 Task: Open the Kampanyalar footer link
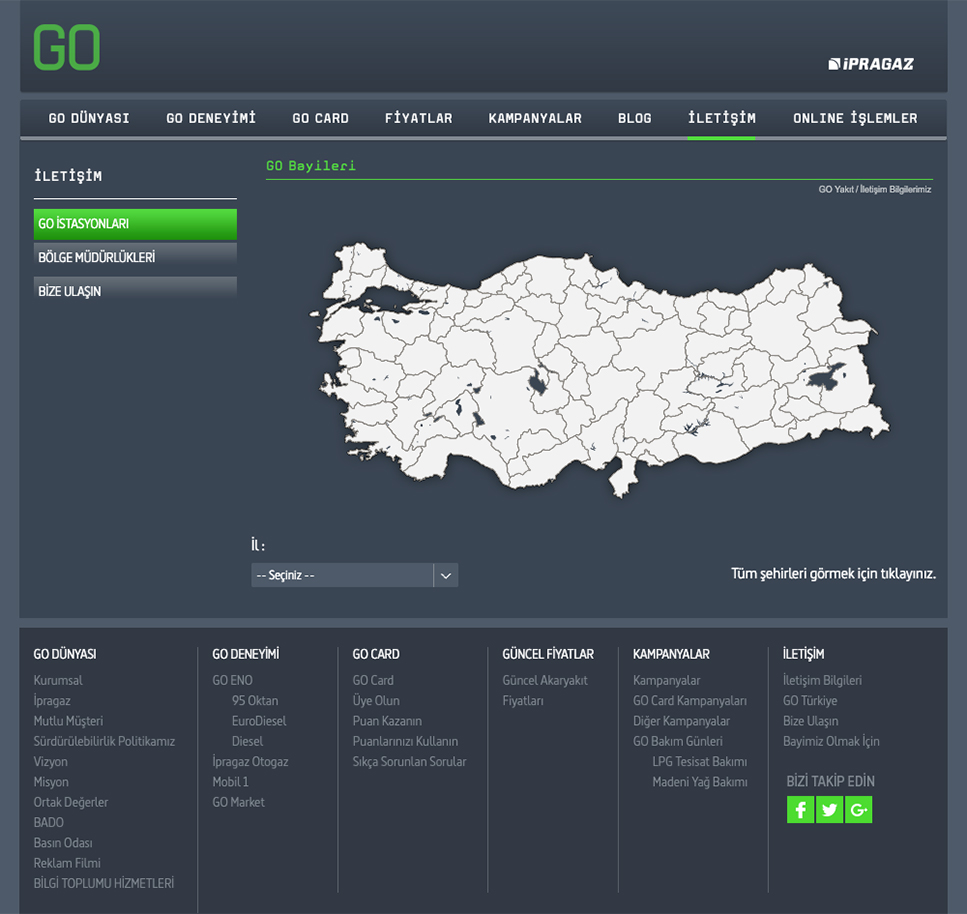point(667,680)
